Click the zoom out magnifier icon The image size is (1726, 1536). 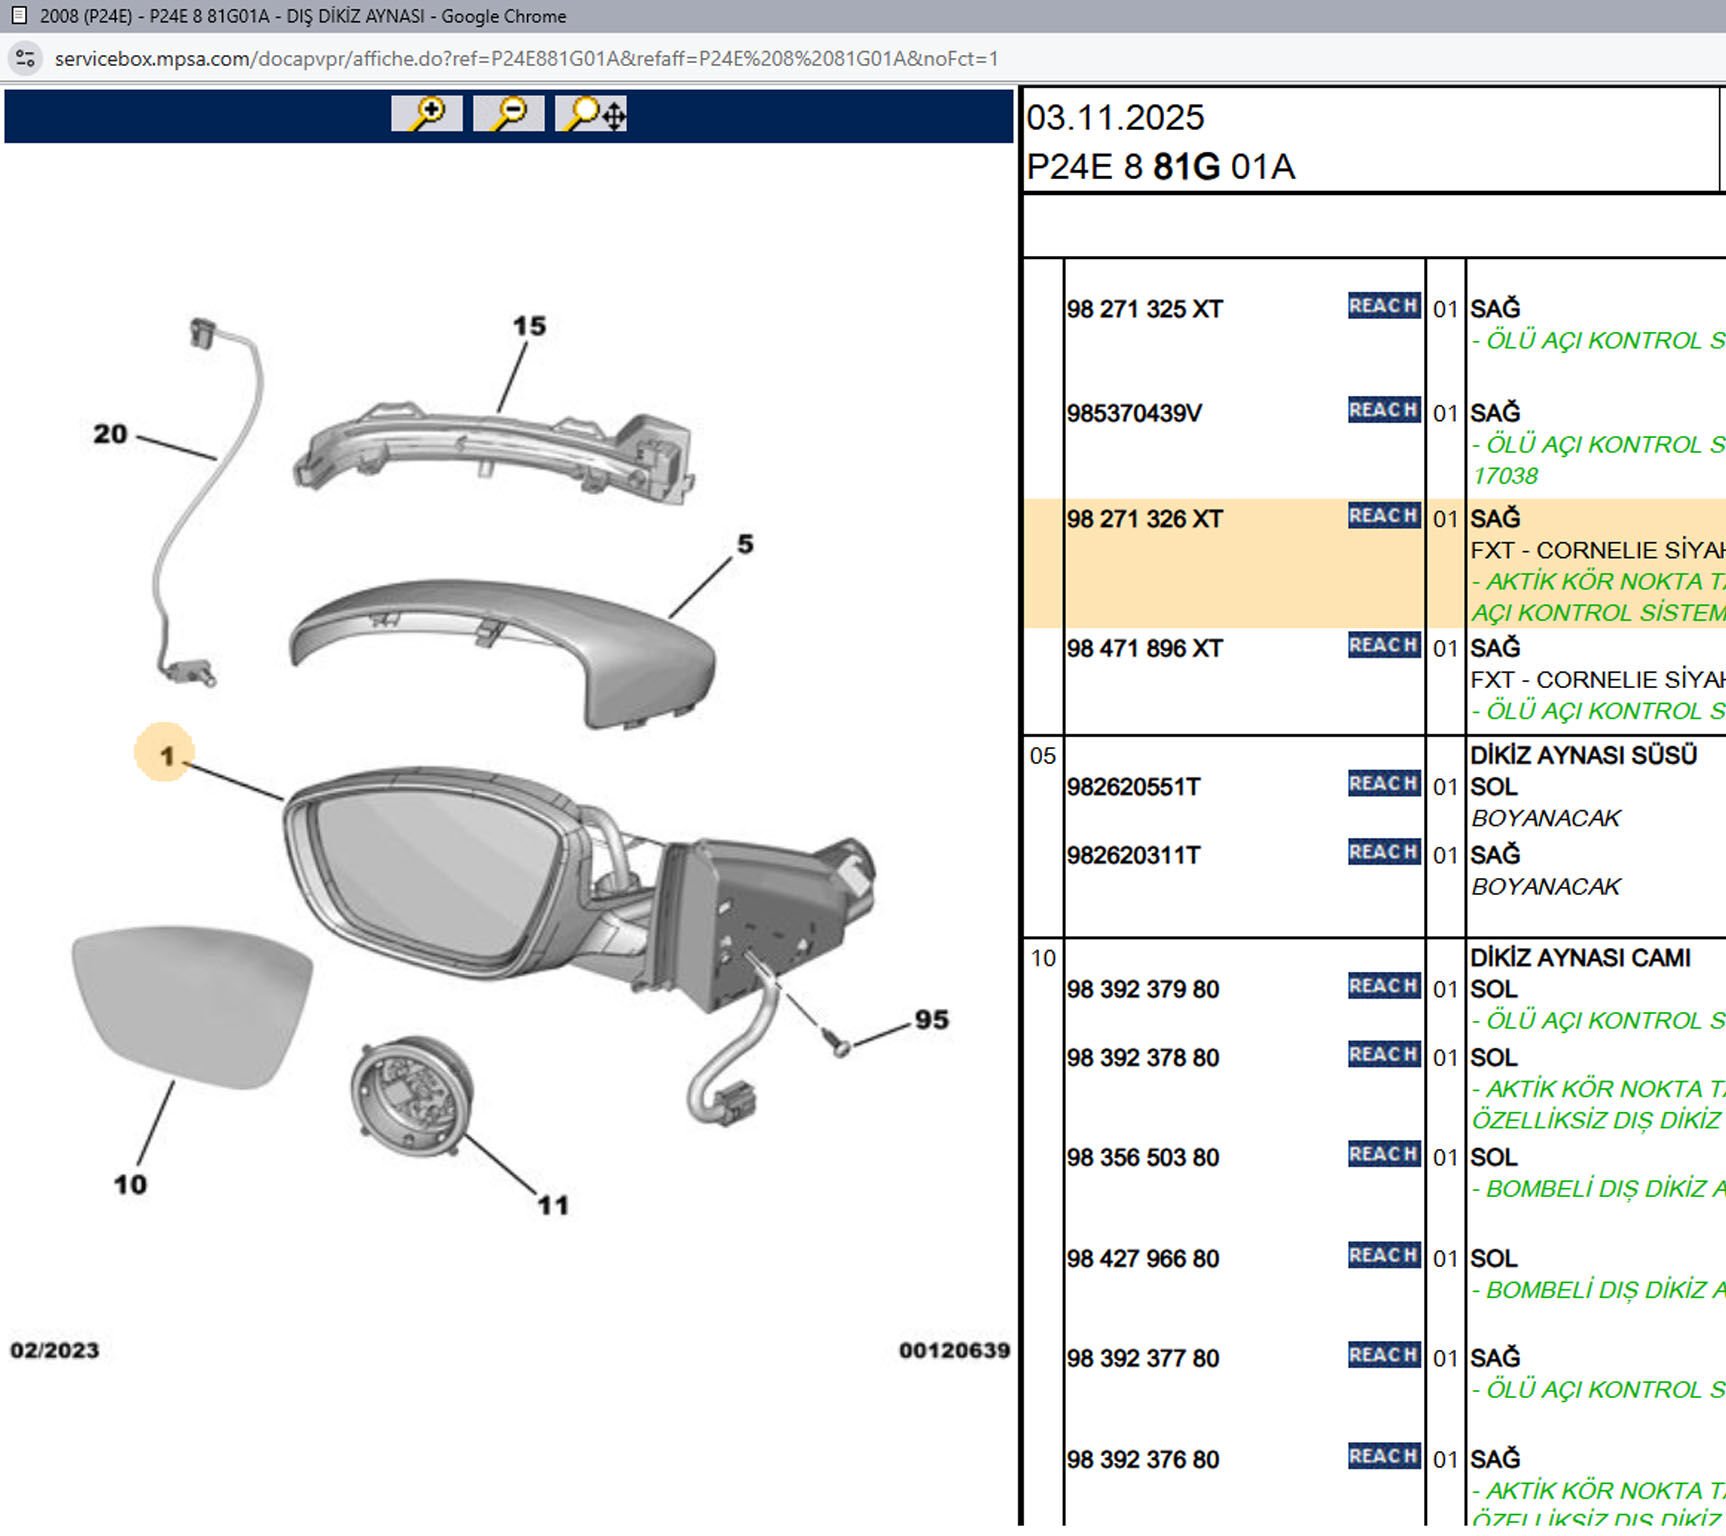coord(509,113)
